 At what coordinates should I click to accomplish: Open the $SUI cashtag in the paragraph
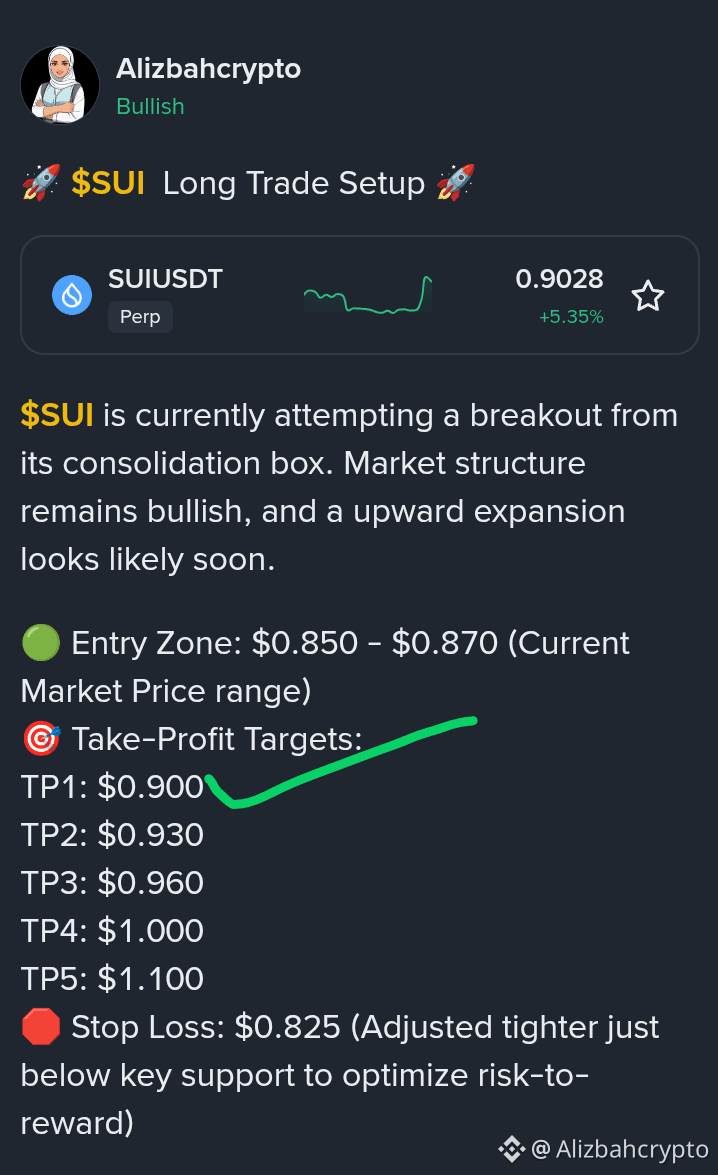pyautogui.click(x=57, y=414)
